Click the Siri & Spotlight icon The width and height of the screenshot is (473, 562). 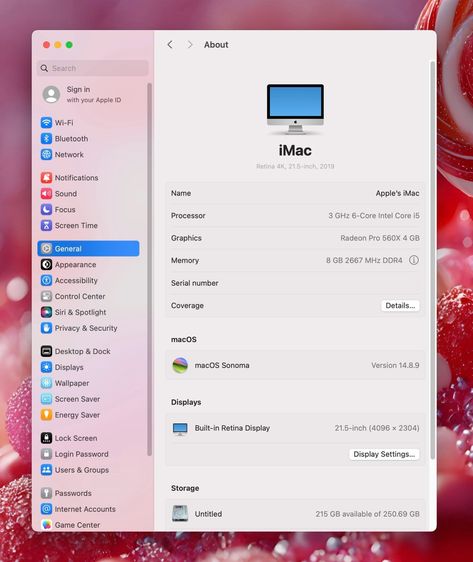point(46,312)
